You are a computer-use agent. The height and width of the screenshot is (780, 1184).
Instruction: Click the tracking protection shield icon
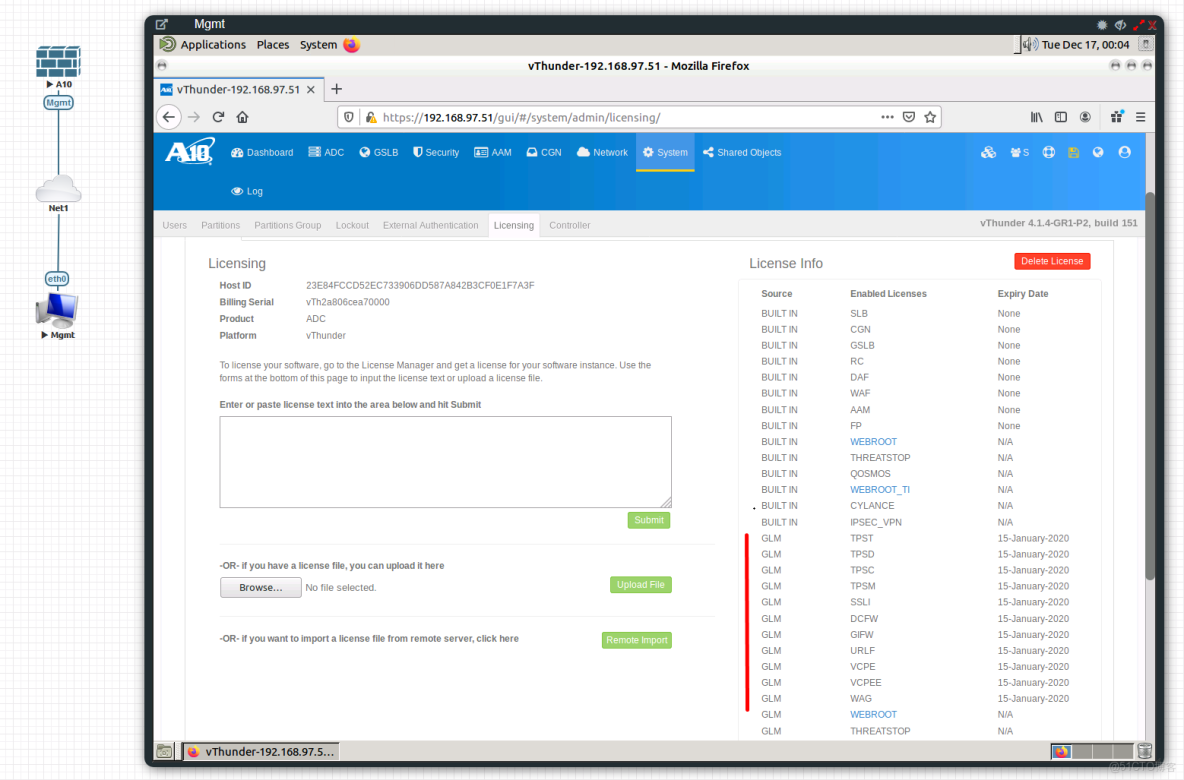[x=348, y=117]
